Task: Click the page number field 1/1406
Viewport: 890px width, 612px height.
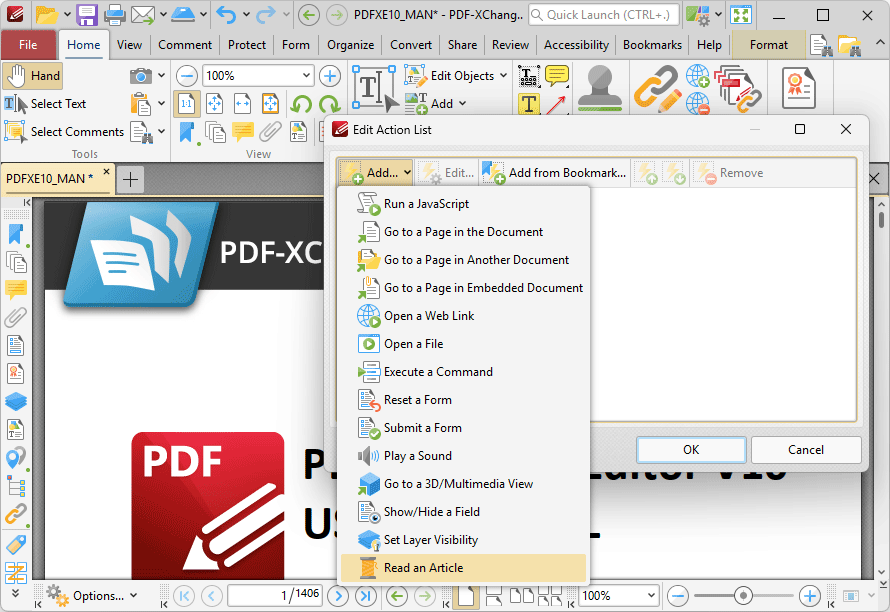Action: (274, 595)
